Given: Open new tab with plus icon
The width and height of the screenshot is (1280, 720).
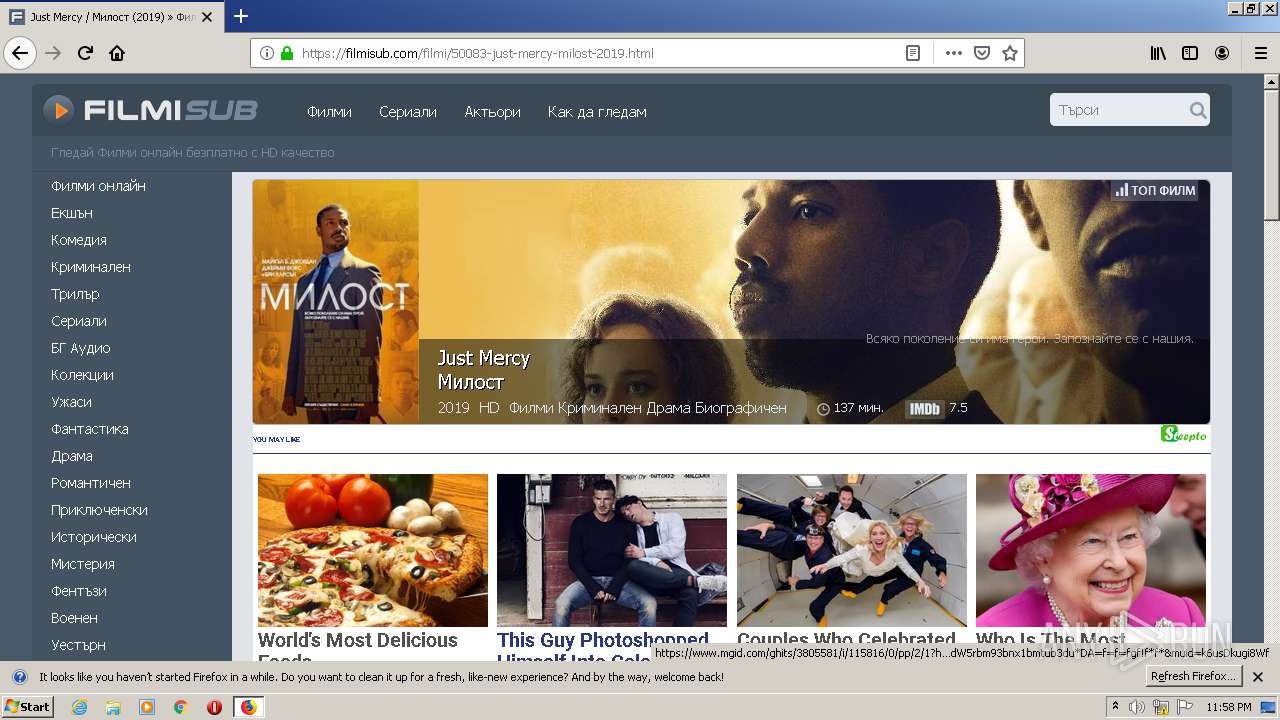Looking at the screenshot, I should 241,16.
